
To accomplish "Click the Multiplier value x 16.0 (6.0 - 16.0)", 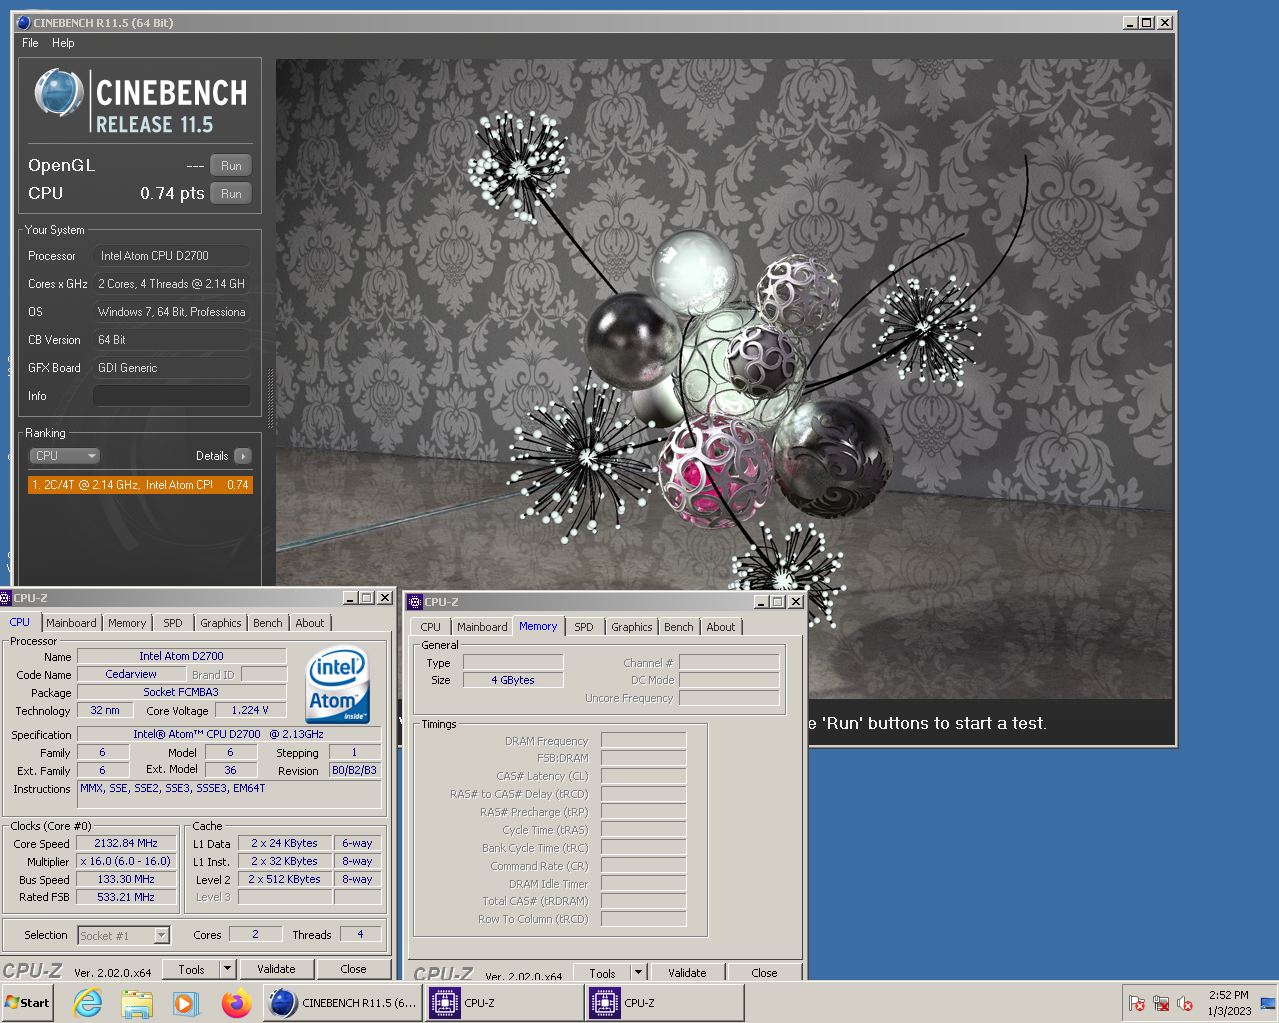I will coord(126,861).
